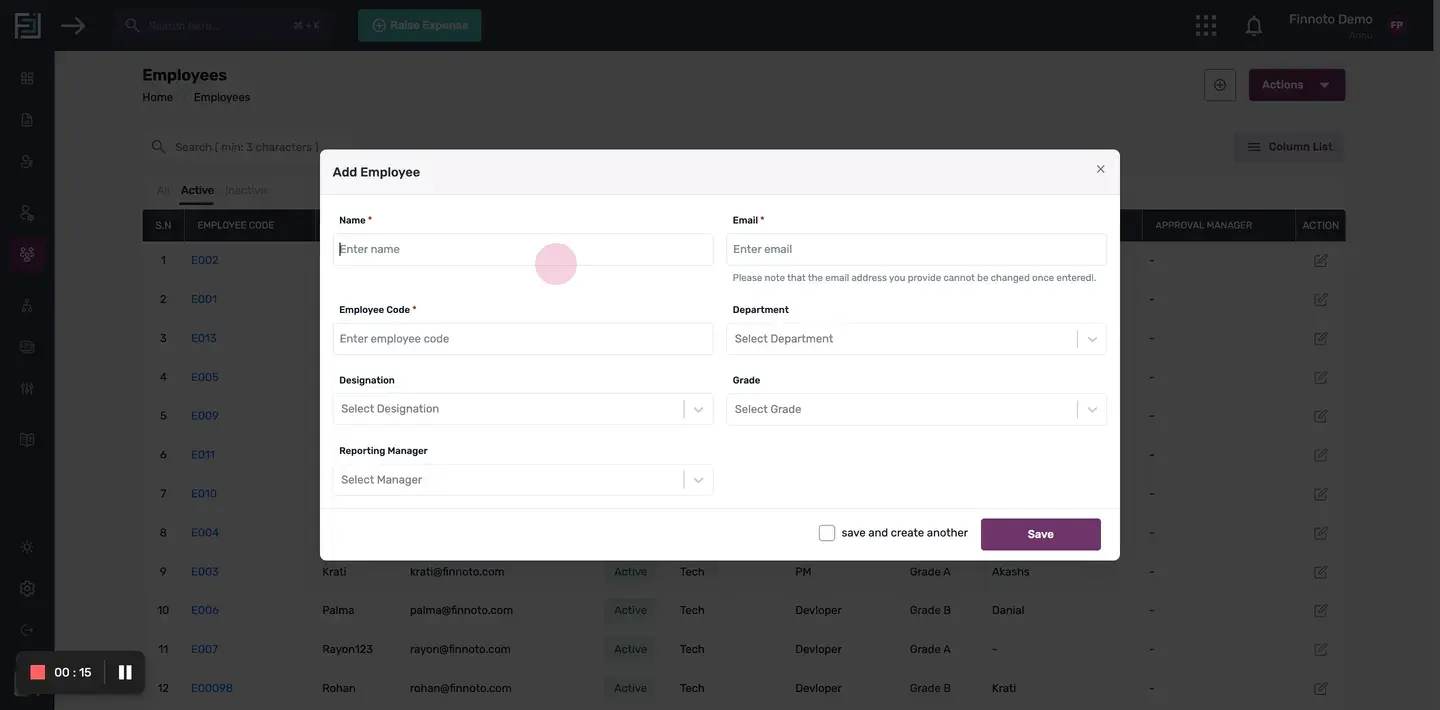1440x710 pixels.
Task: Expand the Actions dropdown button
Action: tap(1297, 85)
